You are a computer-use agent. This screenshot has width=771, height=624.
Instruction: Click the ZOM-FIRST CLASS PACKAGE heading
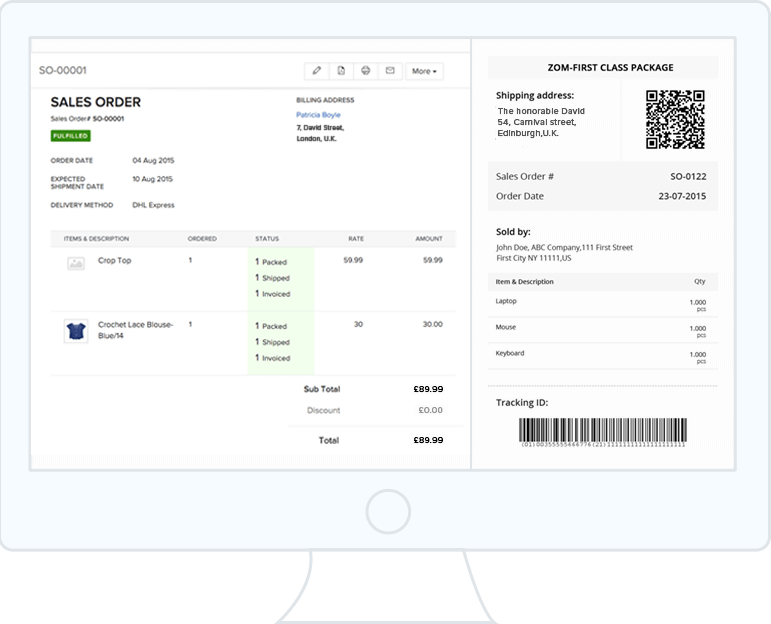pyautogui.click(x=611, y=67)
